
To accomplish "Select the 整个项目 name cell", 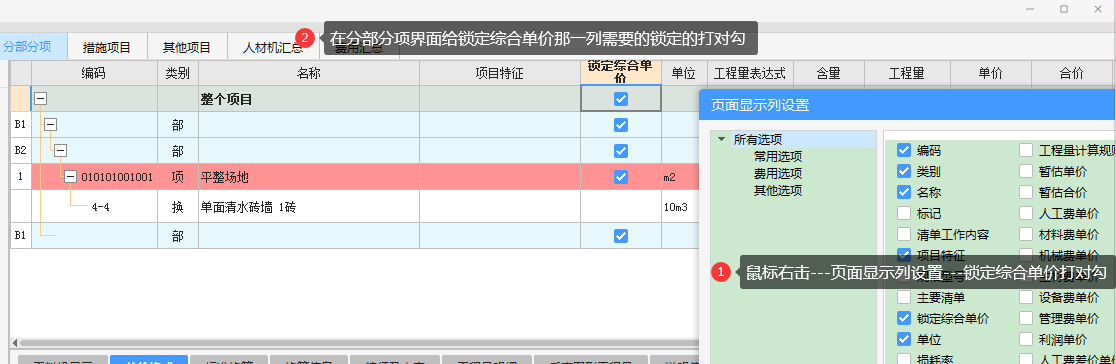I will [309, 99].
